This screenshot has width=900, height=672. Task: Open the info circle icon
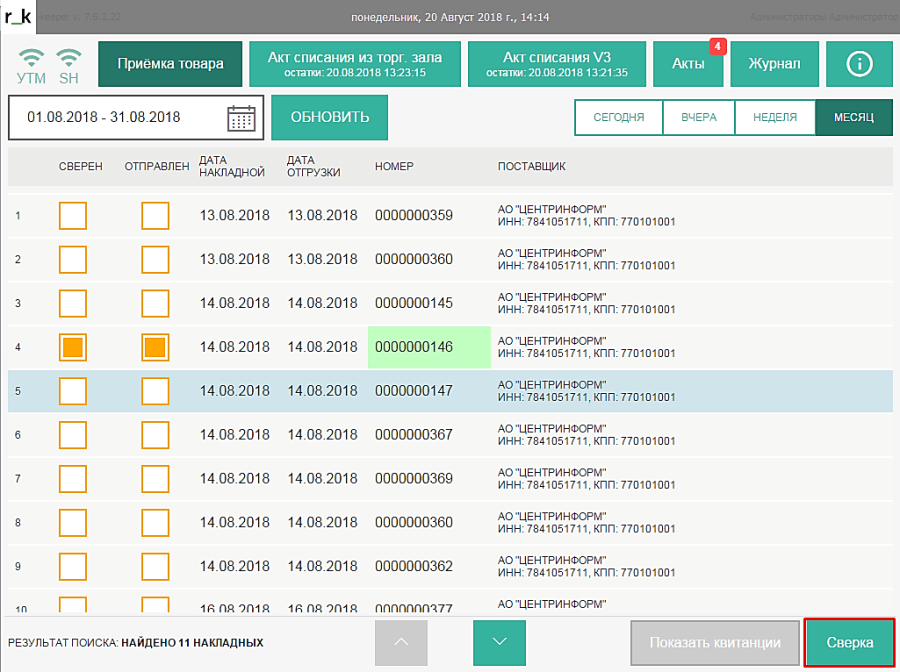coord(859,64)
